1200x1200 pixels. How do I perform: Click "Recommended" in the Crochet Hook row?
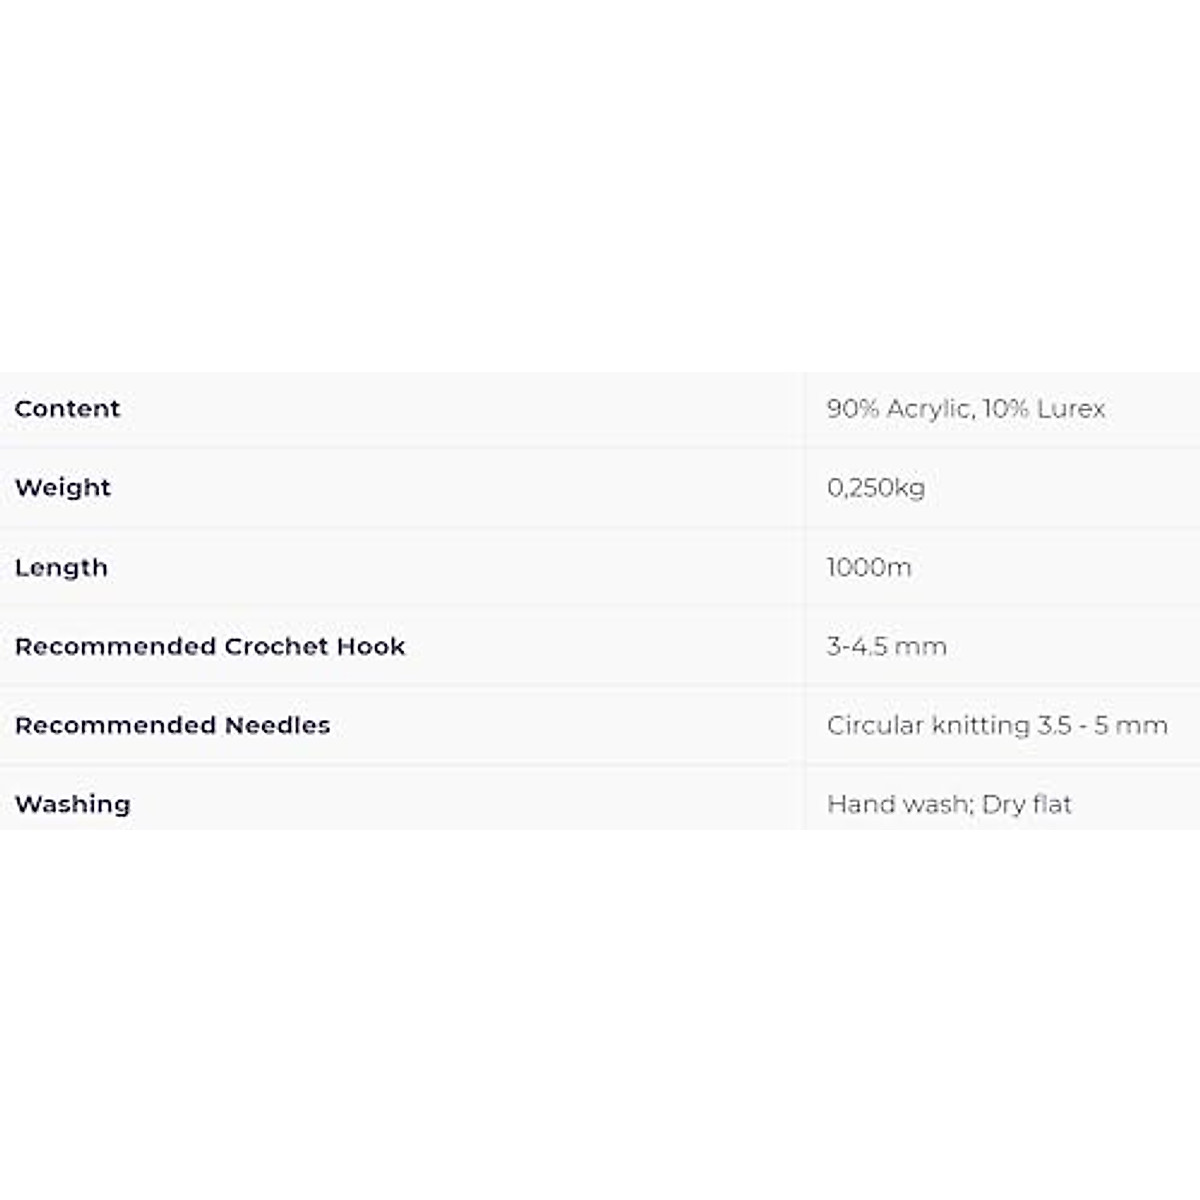pos(115,646)
